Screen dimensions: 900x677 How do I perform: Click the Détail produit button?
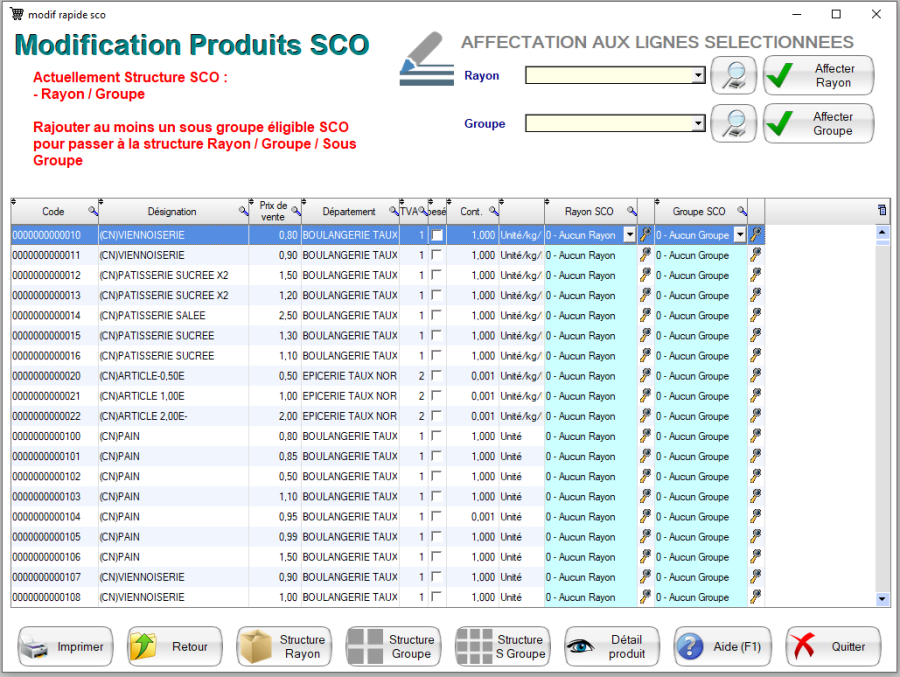point(612,647)
